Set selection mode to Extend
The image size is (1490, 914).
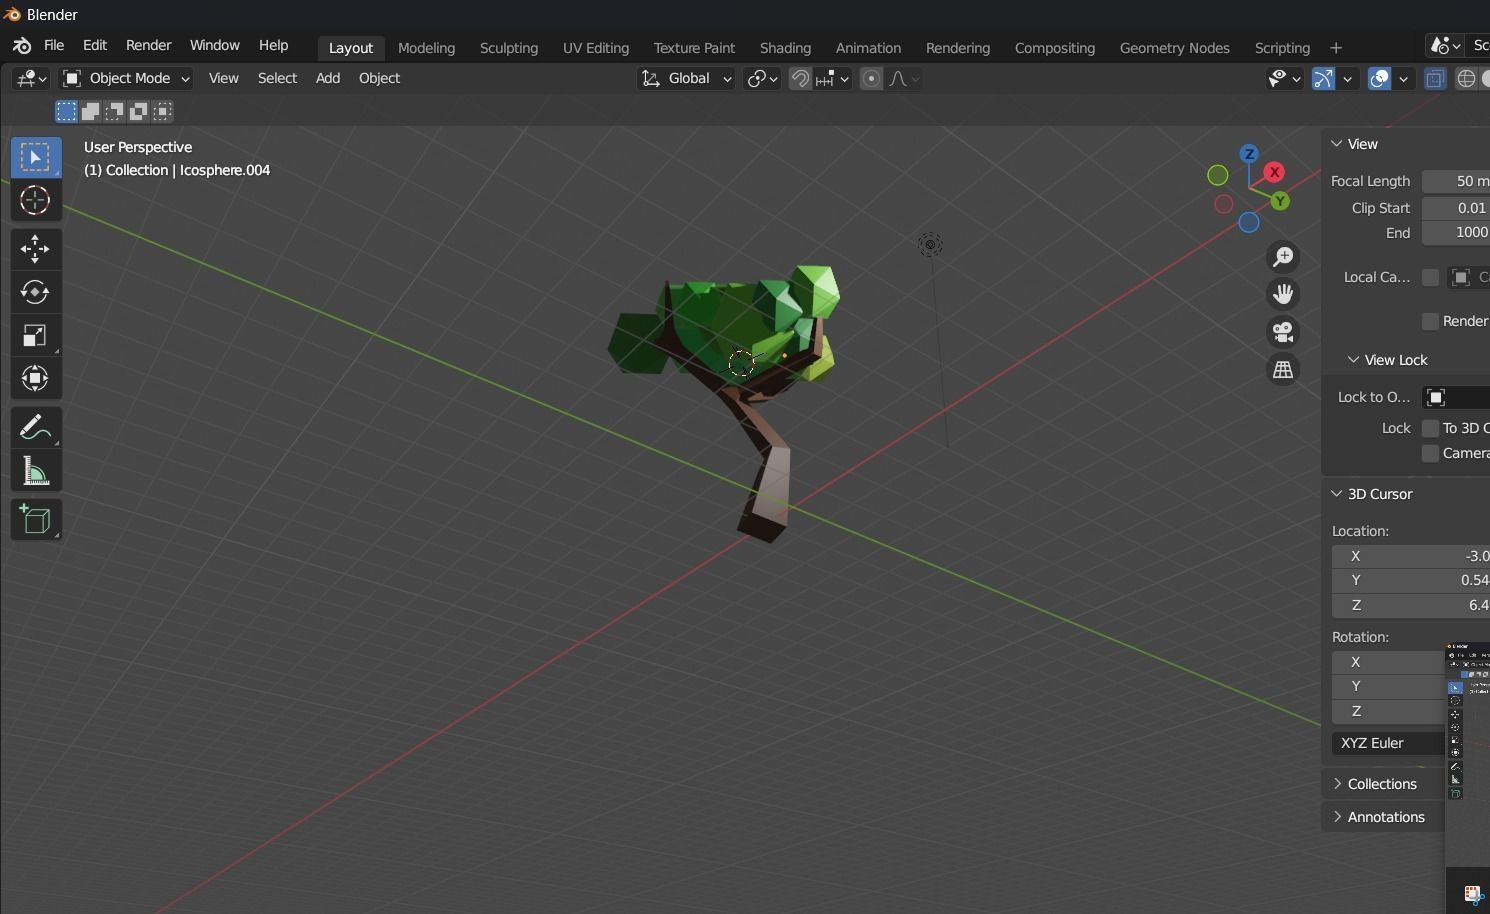[x=90, y=111]
